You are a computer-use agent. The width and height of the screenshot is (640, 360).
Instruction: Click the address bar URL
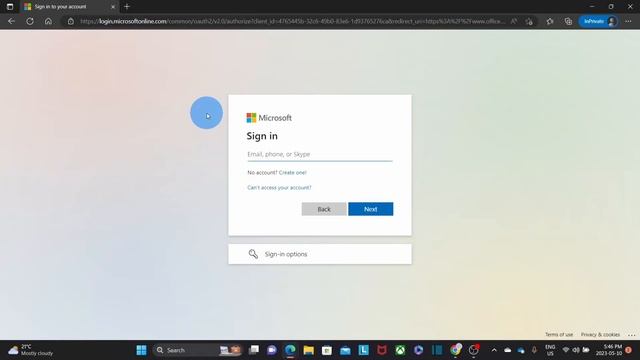tap(292, 21)
